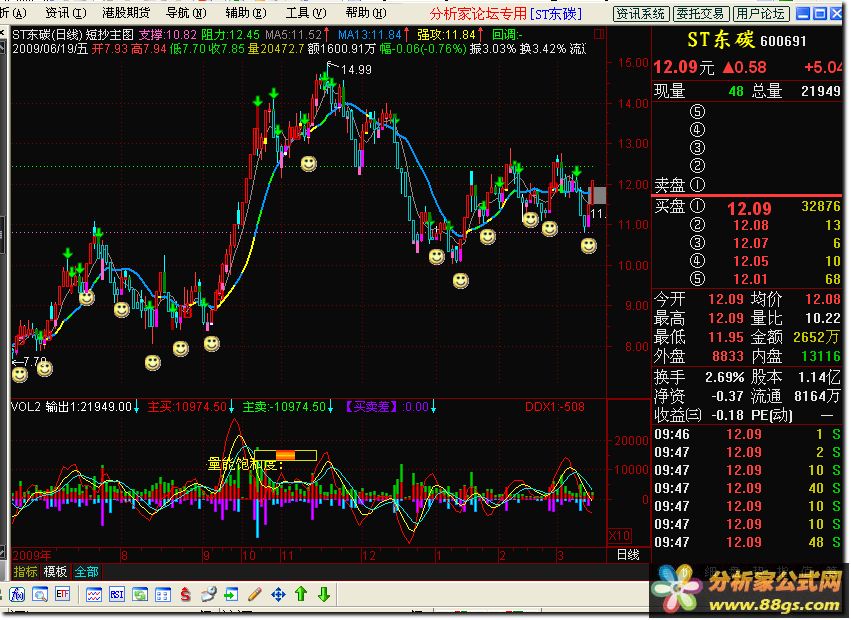Select the pencil drawing tool
851x620 pixels.
tap(254, 594)
